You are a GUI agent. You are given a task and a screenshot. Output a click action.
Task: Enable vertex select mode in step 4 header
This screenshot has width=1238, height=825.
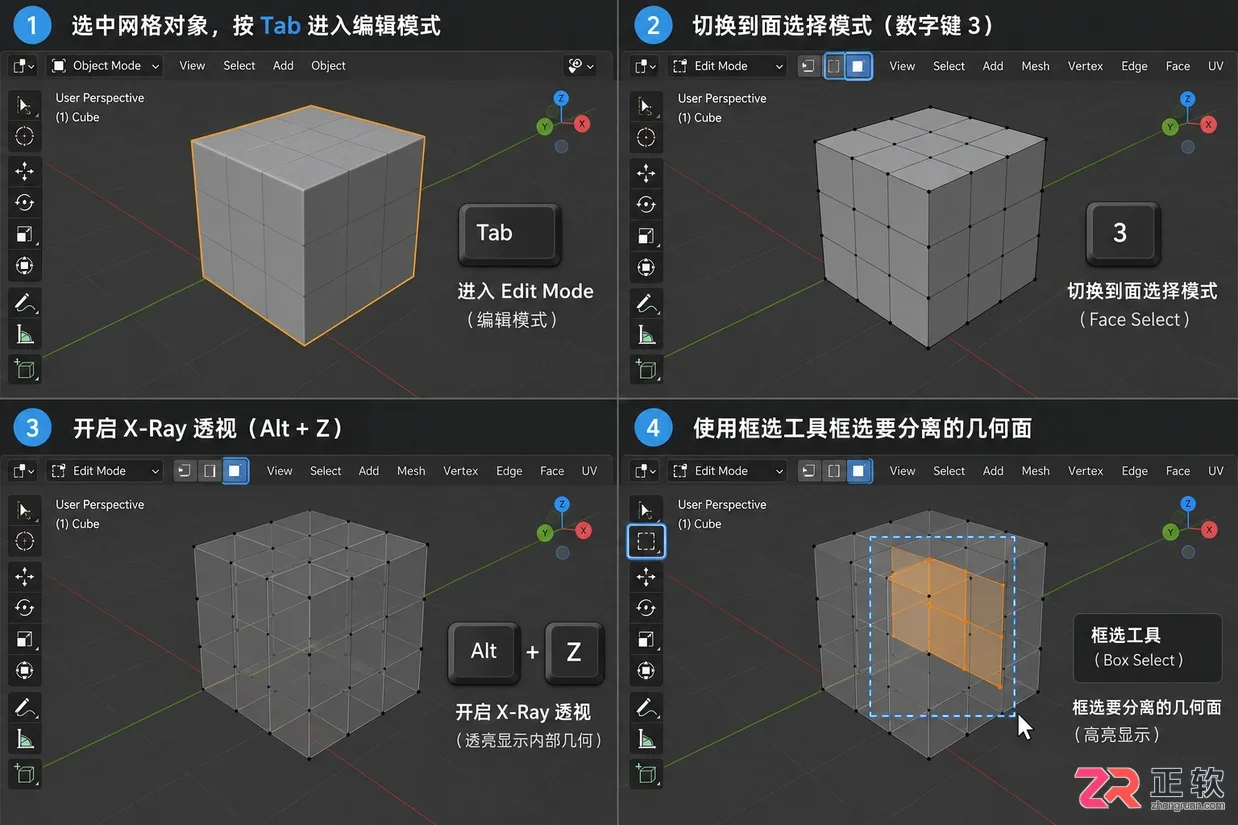(x=808, y=470)
